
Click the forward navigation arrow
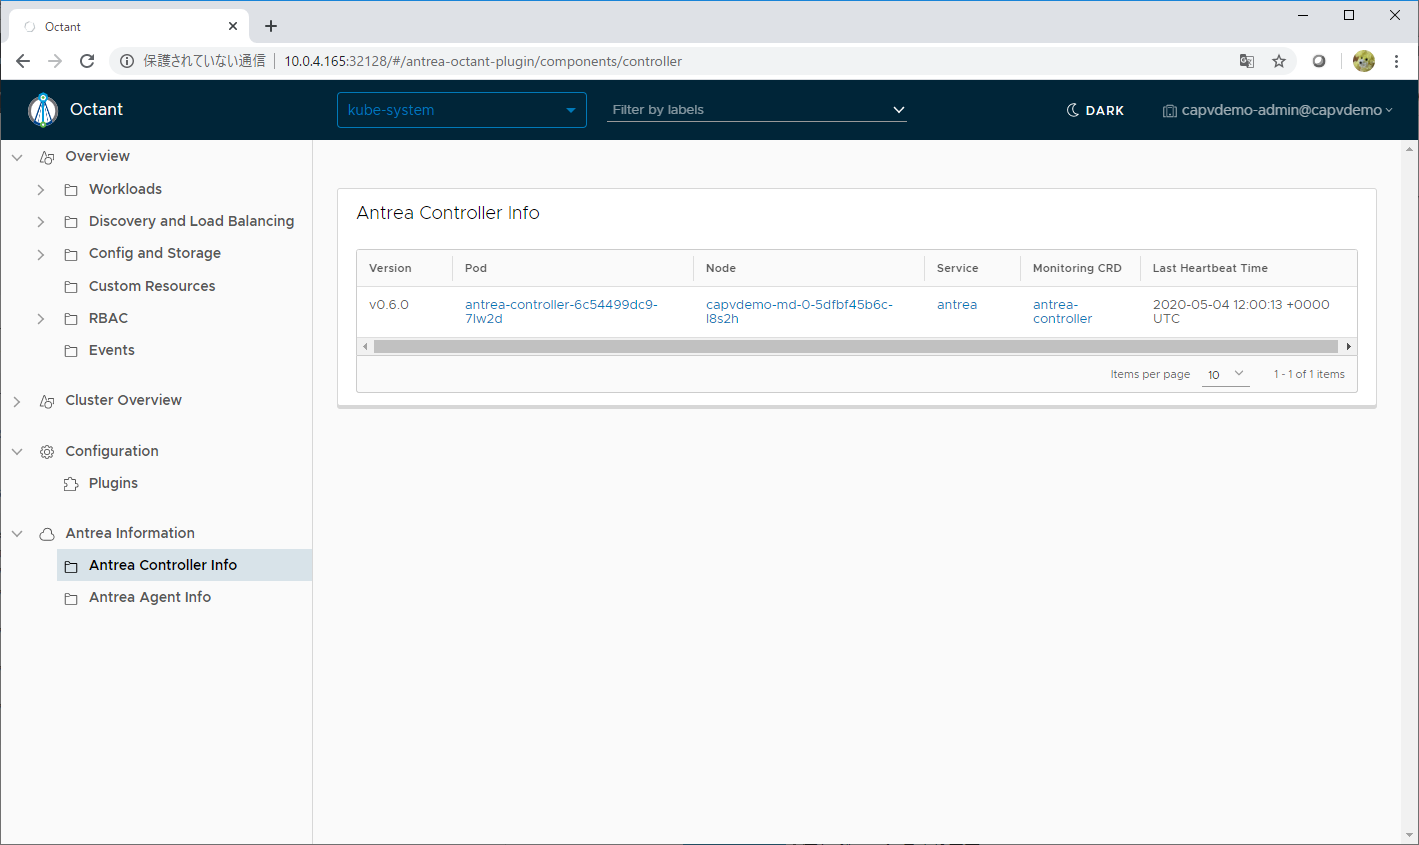(x=55, y=61)
